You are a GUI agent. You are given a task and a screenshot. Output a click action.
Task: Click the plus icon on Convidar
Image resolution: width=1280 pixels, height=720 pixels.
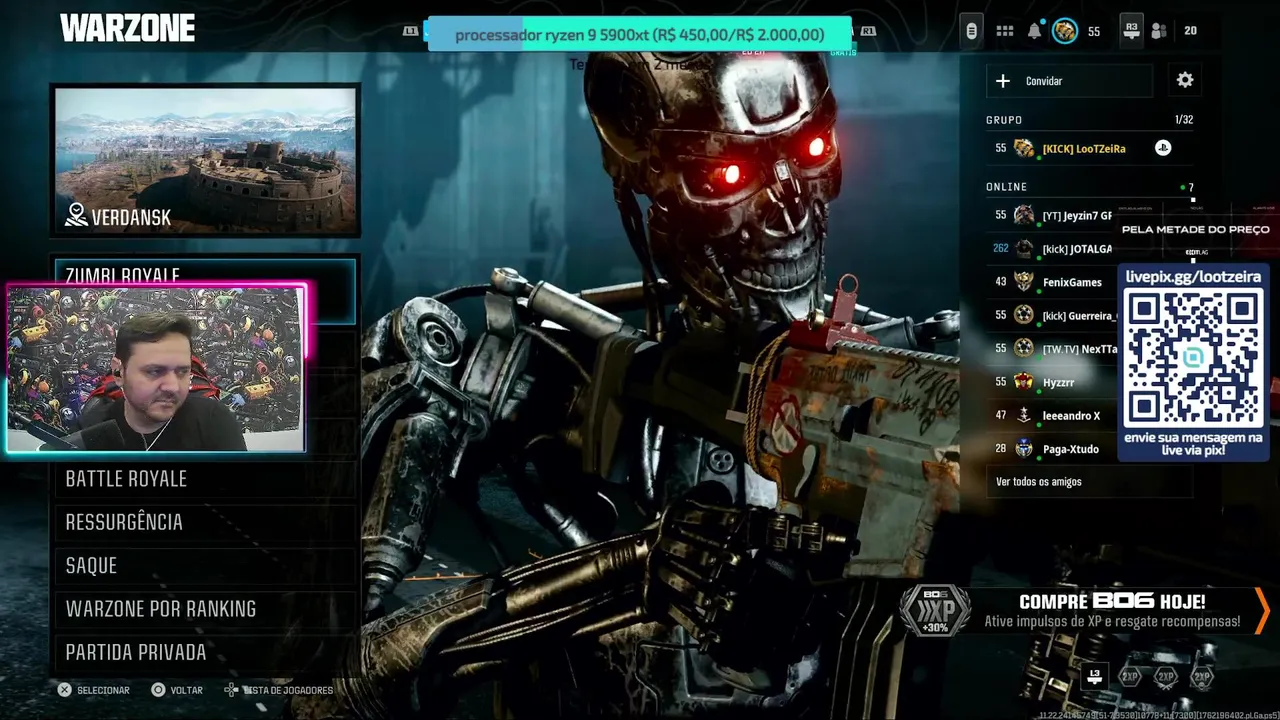click(x=1003, y=81)
